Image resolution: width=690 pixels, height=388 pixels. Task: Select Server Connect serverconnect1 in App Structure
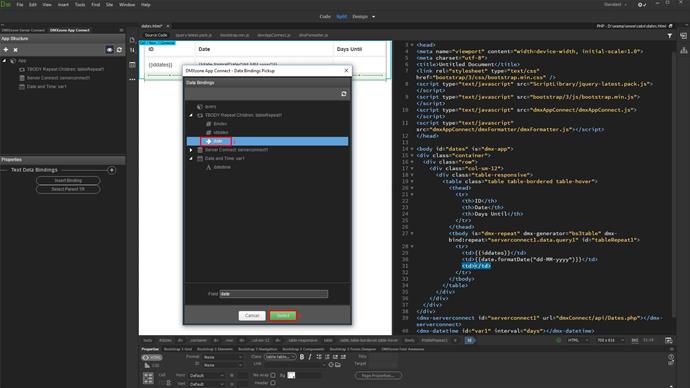[58, 78]
